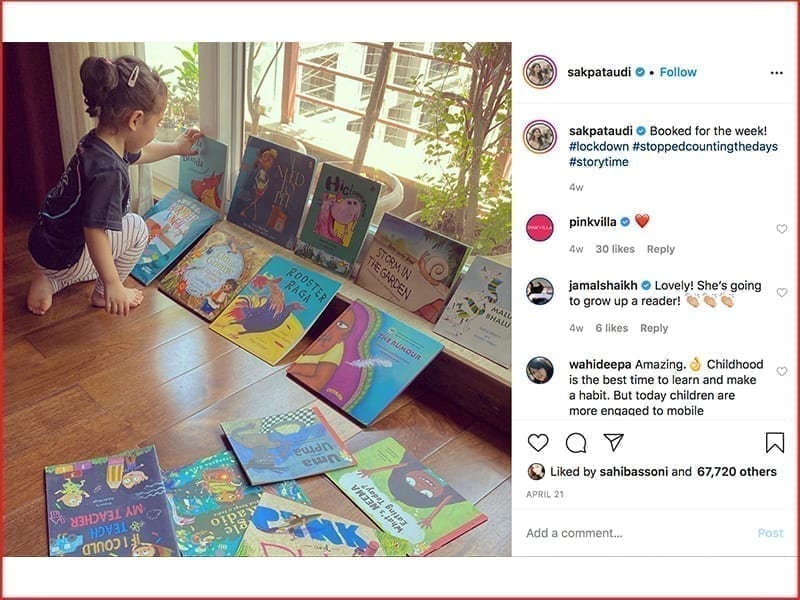Like jamalshaikh's comment with small heart
The width and height of the screenshot is (800, 600).
tap(782, 292)
